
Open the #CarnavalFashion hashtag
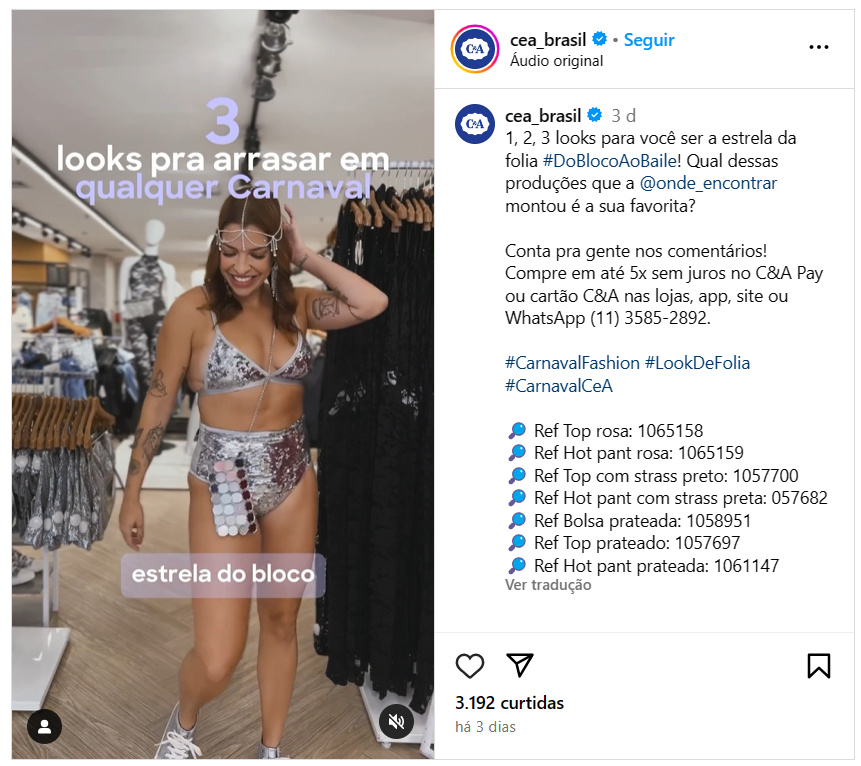[572, 363]
